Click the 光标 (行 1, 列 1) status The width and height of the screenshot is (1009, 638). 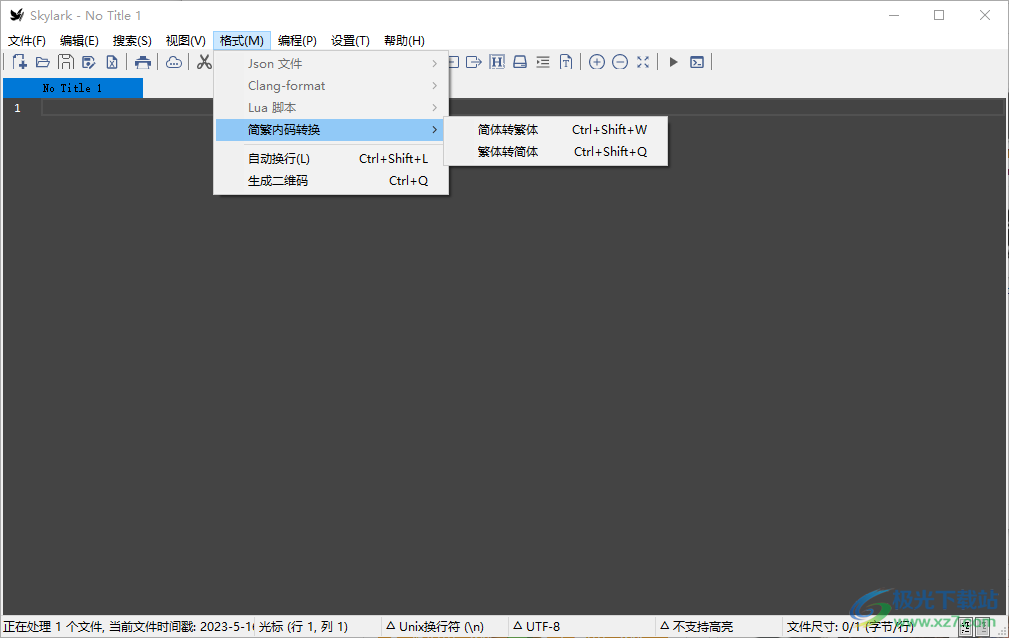coord(303,626)
